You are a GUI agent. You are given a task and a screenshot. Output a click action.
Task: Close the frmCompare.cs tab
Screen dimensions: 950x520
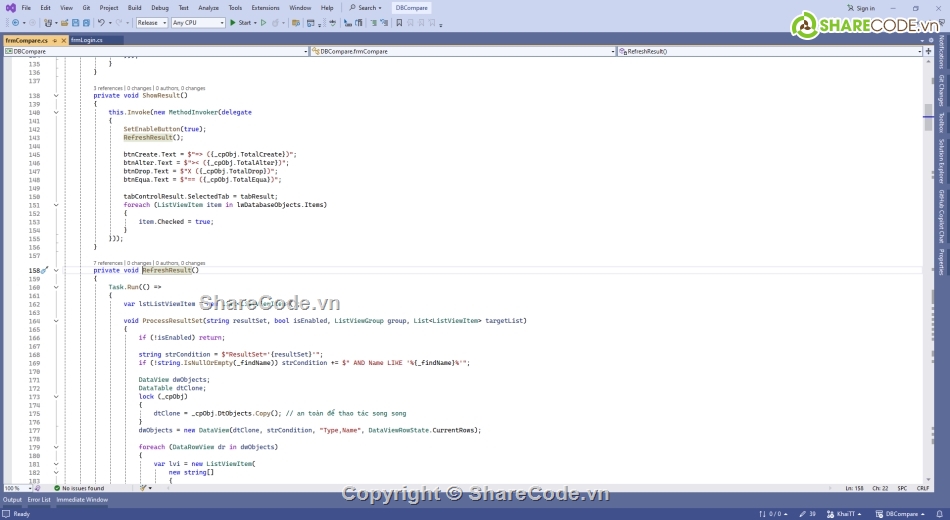pyautogui.click(x=64, y=40)
